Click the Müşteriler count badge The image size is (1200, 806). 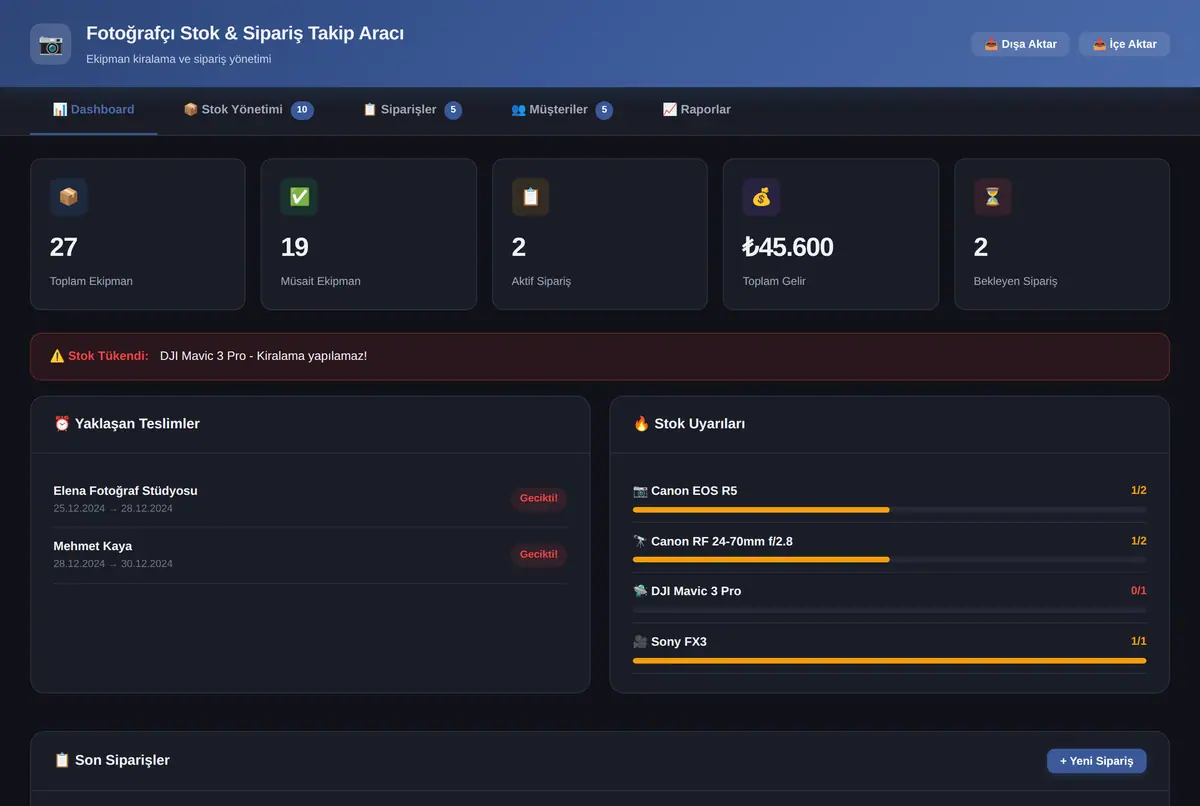pyautogui.click(x=604, y=110)
